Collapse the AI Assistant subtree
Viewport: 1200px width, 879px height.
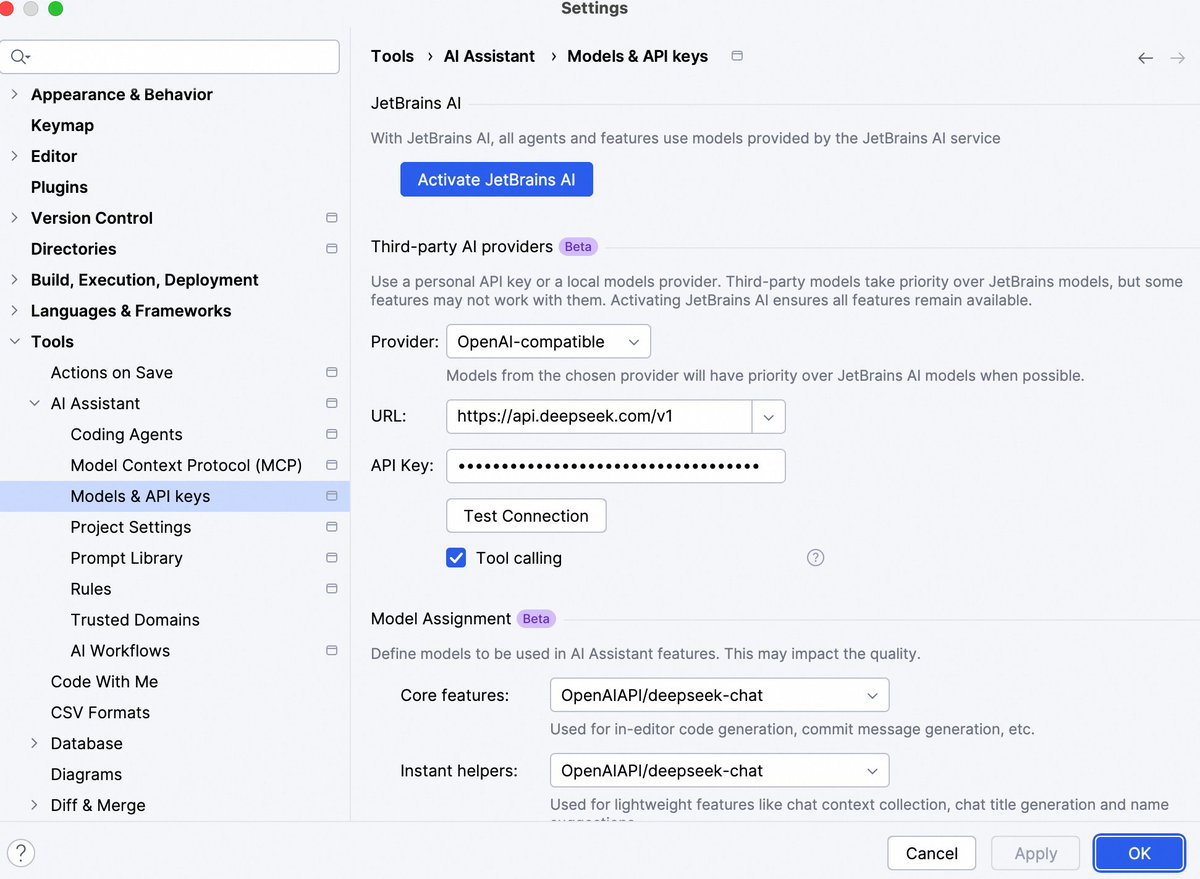[x=34, y=403]
